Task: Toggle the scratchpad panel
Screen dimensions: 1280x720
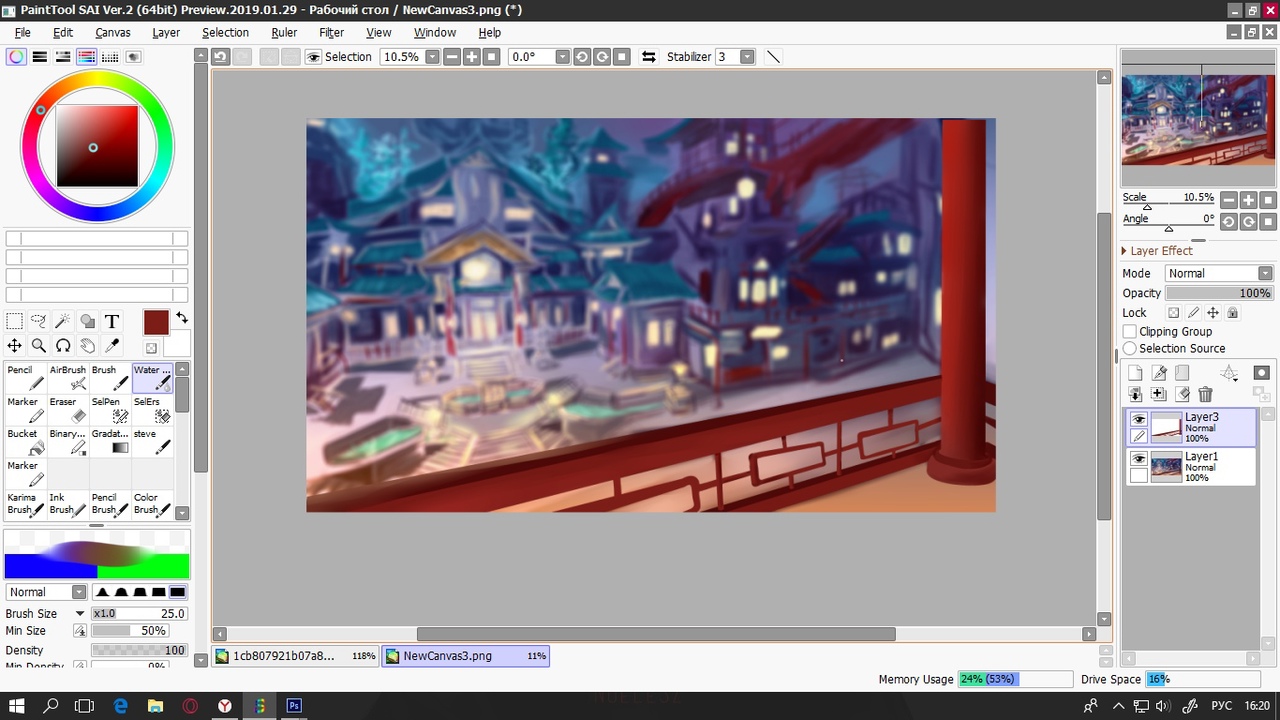Action: [133, 57]
